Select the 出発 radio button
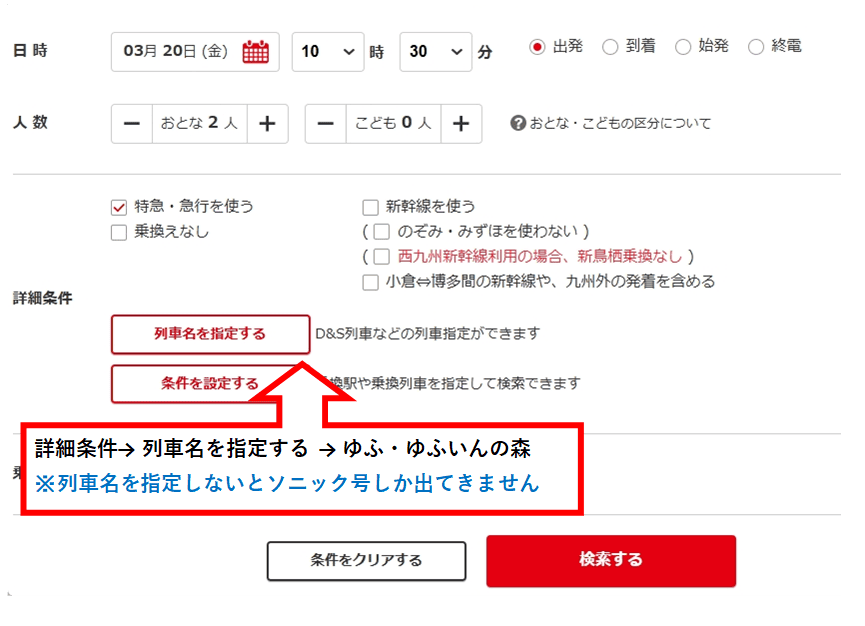865x626 pixels. 537,47
